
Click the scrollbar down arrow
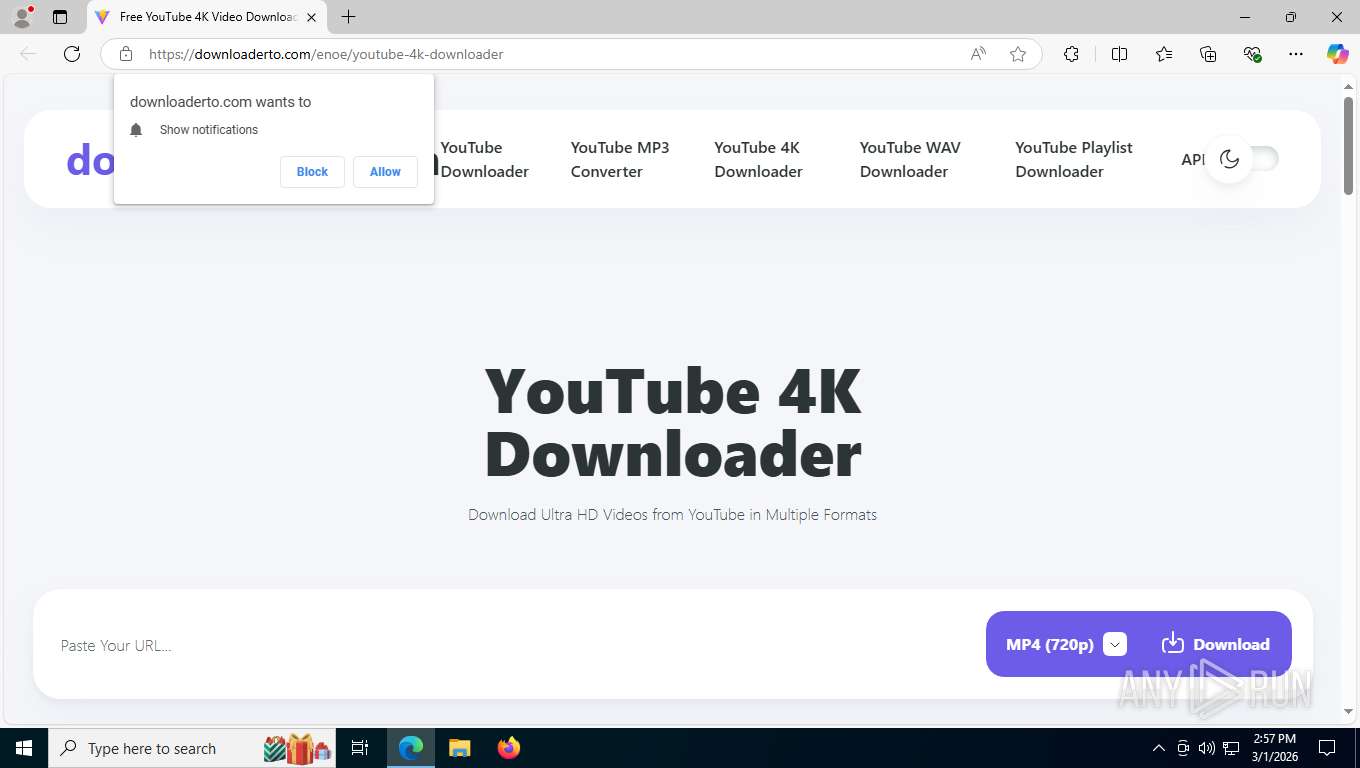click(x=1348, y=711)
